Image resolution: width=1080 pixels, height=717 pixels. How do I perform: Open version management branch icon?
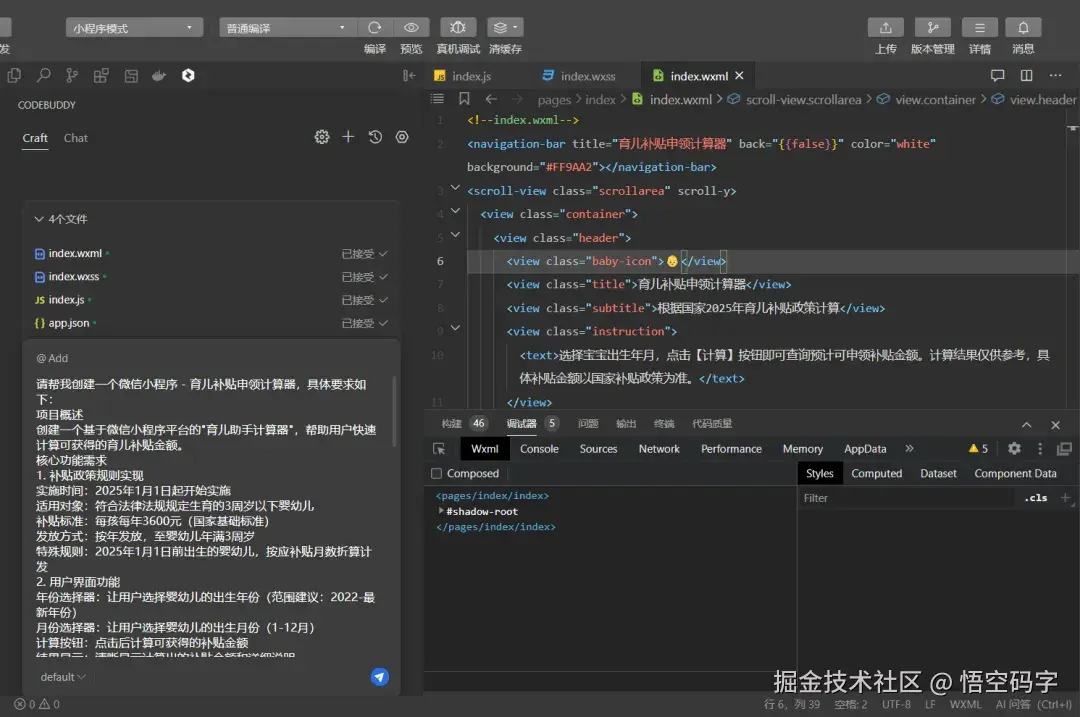pyautogui.click(x=933, y=28)
